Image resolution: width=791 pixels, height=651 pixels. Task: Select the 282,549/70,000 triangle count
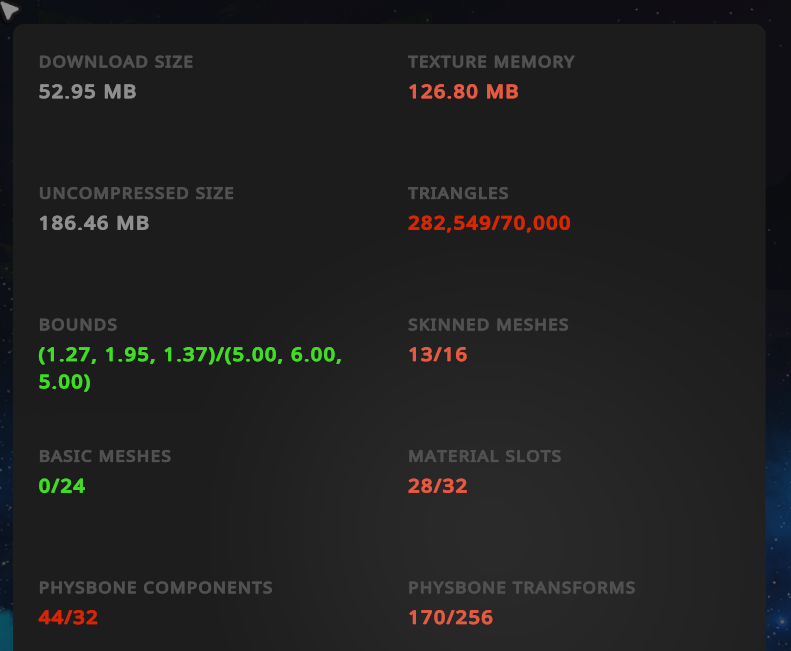tap(489, 223)
